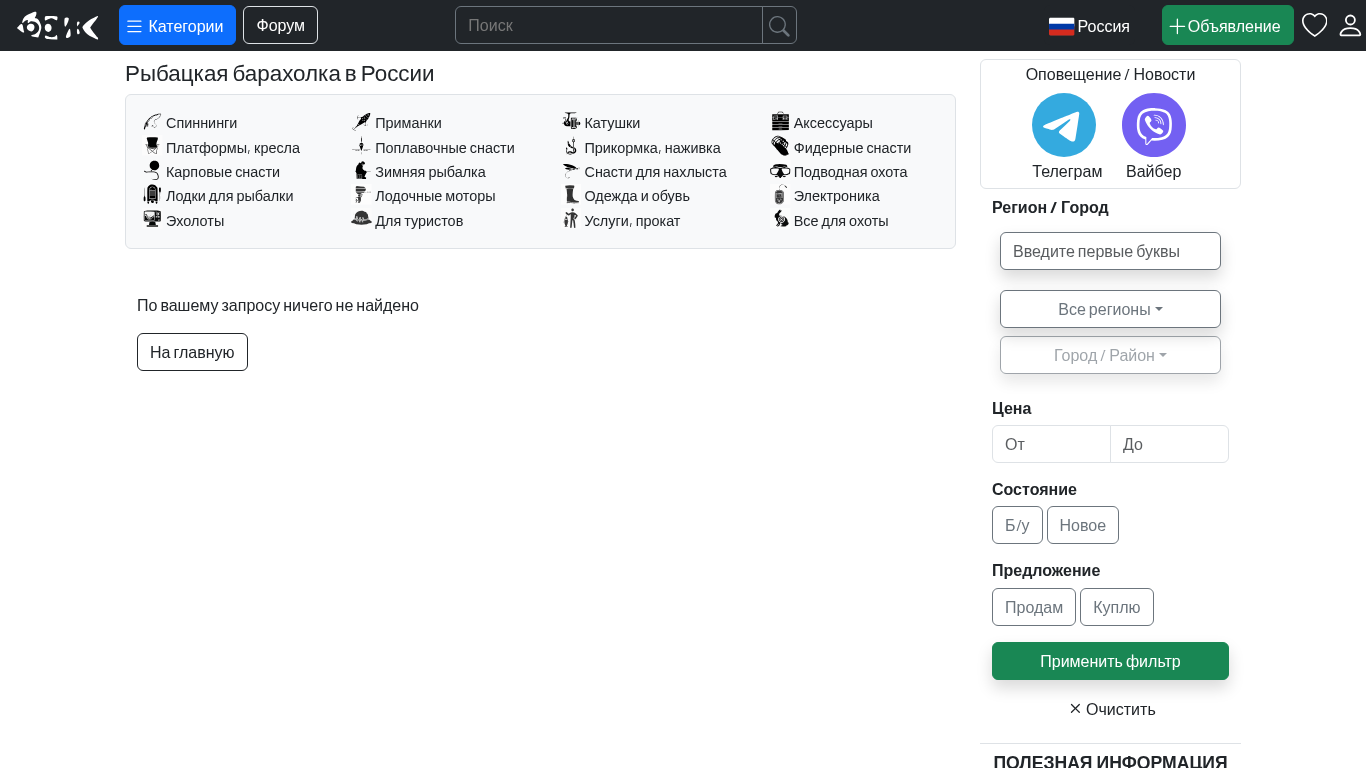Click the Viber notification icon
Screen dimensions: 1366x768
click(x=1153, y=125)
